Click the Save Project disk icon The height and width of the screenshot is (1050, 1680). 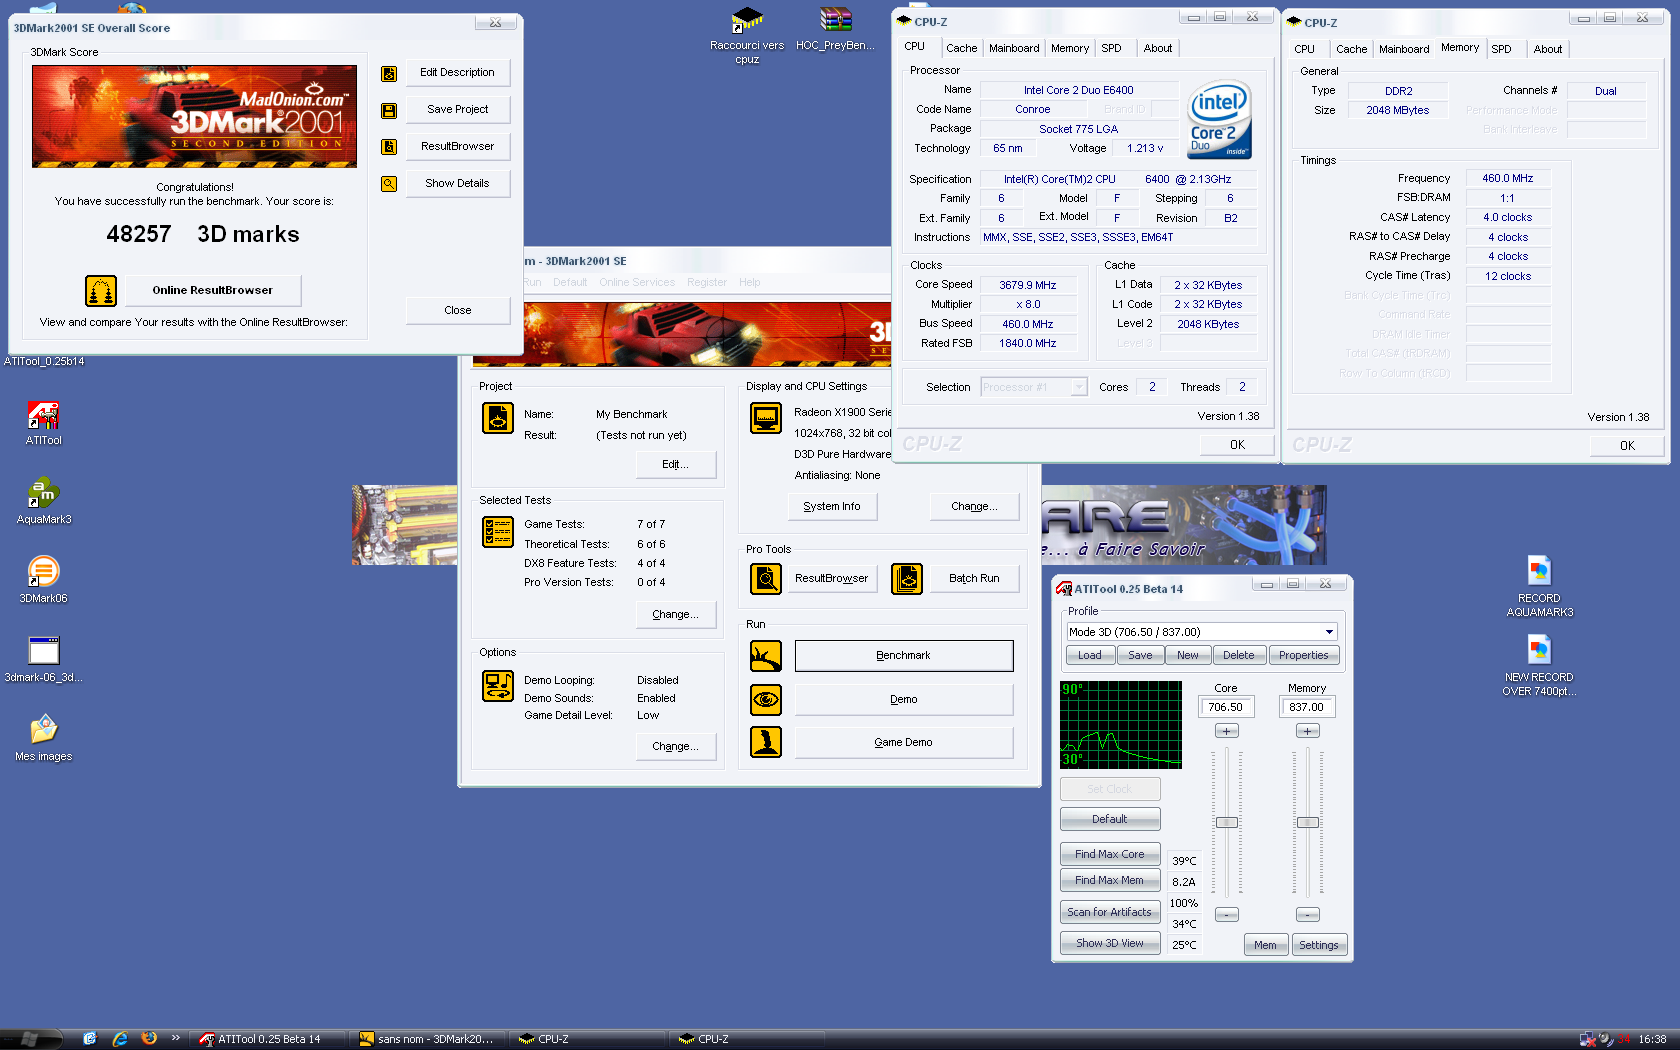(x=389, y=110)
